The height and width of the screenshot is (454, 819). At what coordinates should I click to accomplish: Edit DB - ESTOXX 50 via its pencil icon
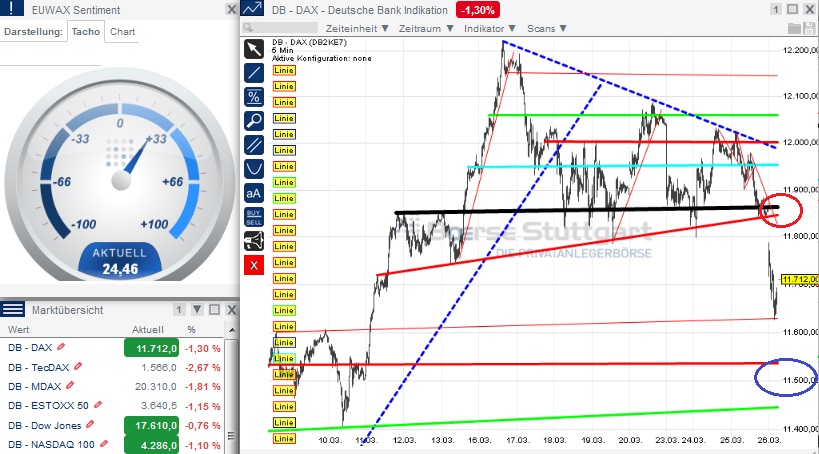click(98, 405)
